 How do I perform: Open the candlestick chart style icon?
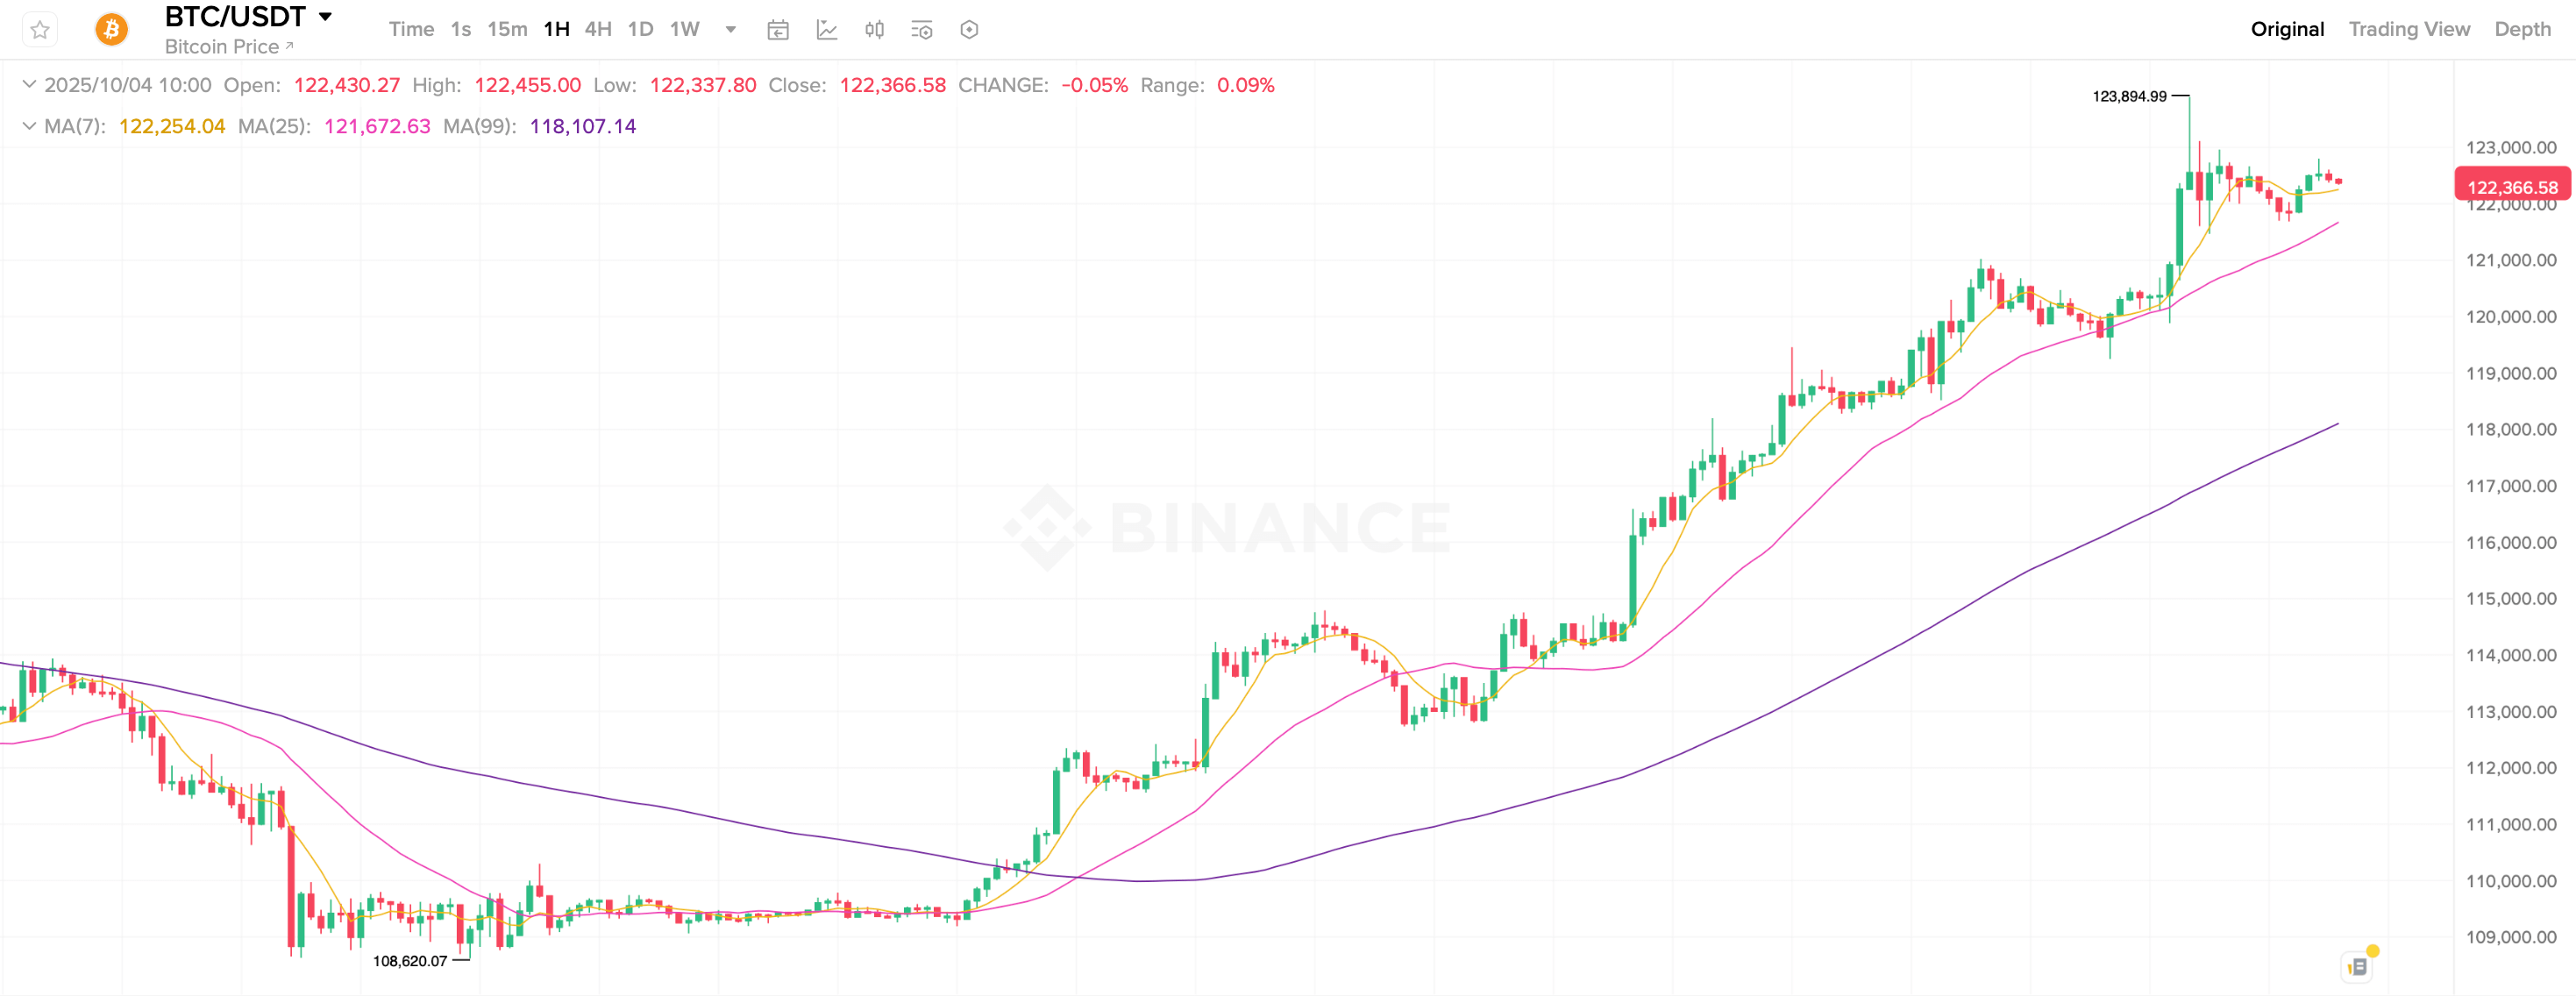point(874,30)
